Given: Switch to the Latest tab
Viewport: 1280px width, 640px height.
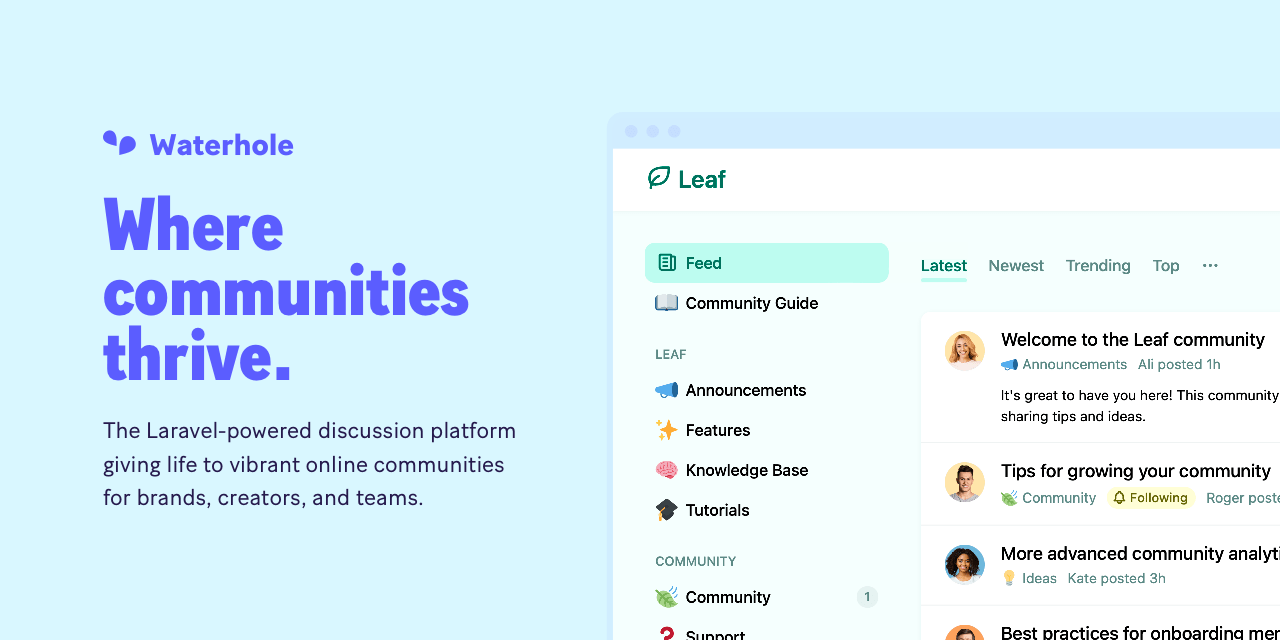Looking at the screenshot, I should point(944,265).
